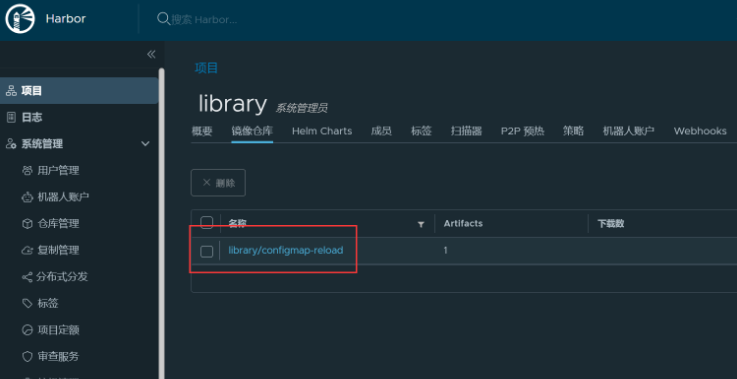Click the sidebar vertical scrollbar
This screenshot has width=737, height=379.
(x=161, y=223)
